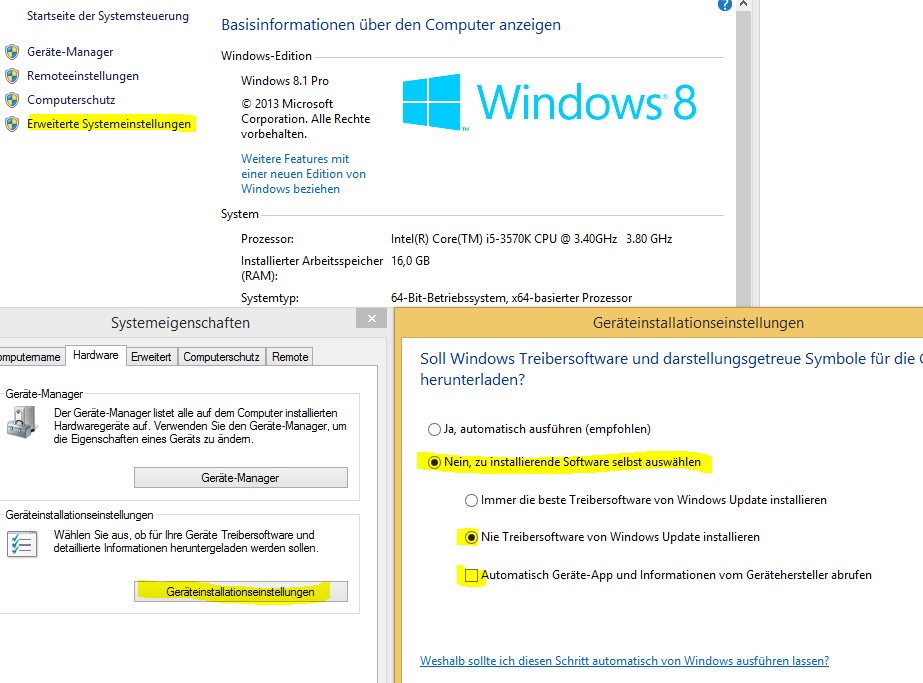Click the Geräte-Manager button in Systemeigenschaften
923x683 pixels.
(241, 478)
